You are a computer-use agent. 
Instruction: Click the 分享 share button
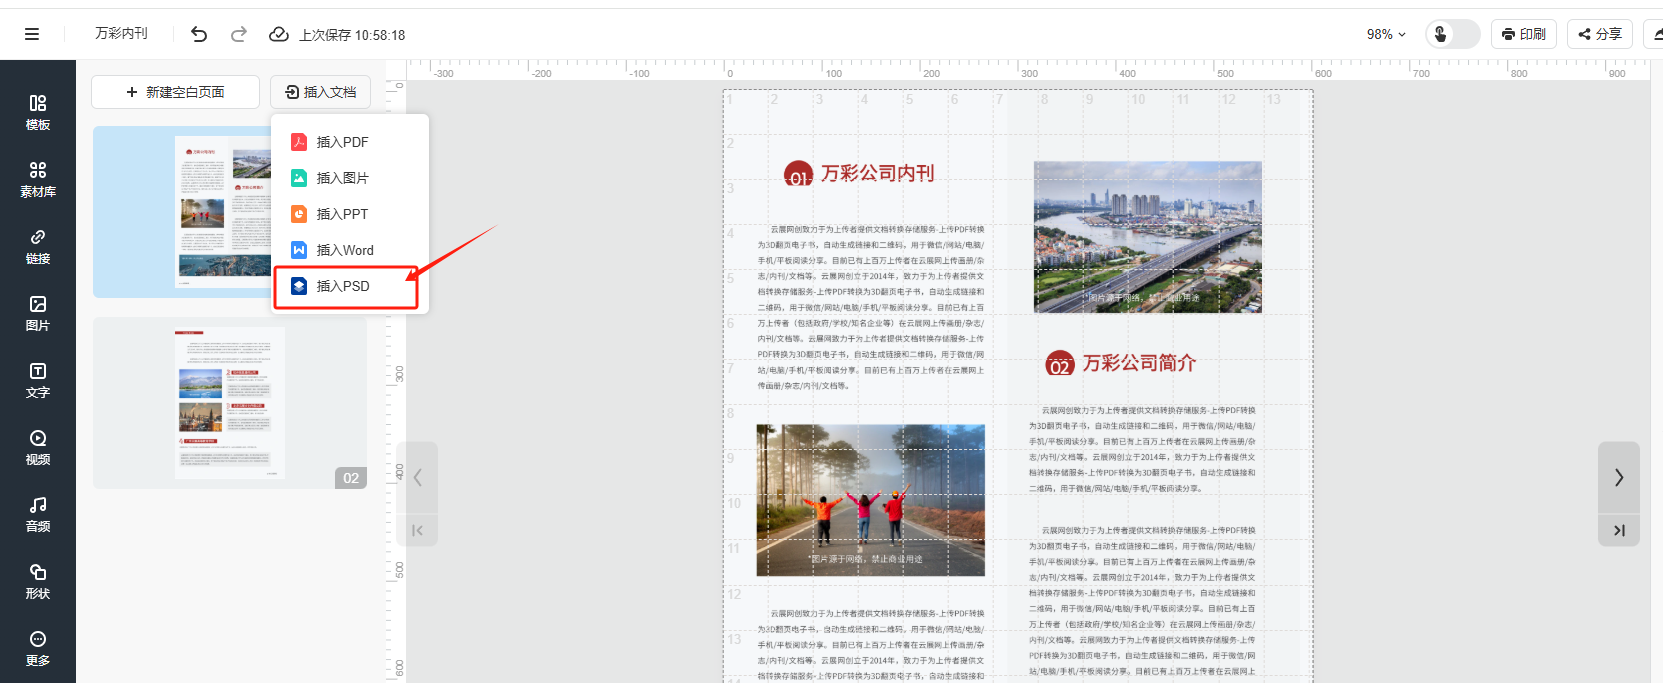[x=1599, y=34]
